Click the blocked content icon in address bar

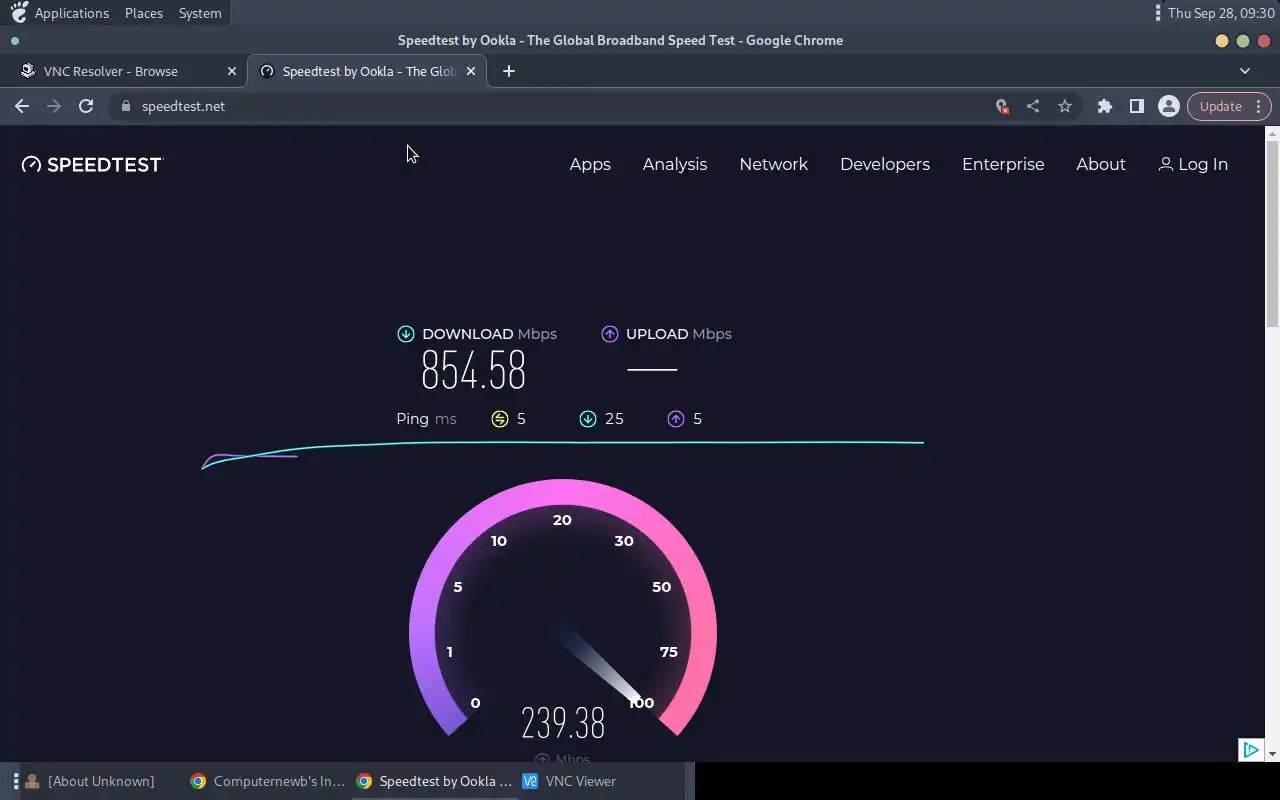[x=1001, y=106]
